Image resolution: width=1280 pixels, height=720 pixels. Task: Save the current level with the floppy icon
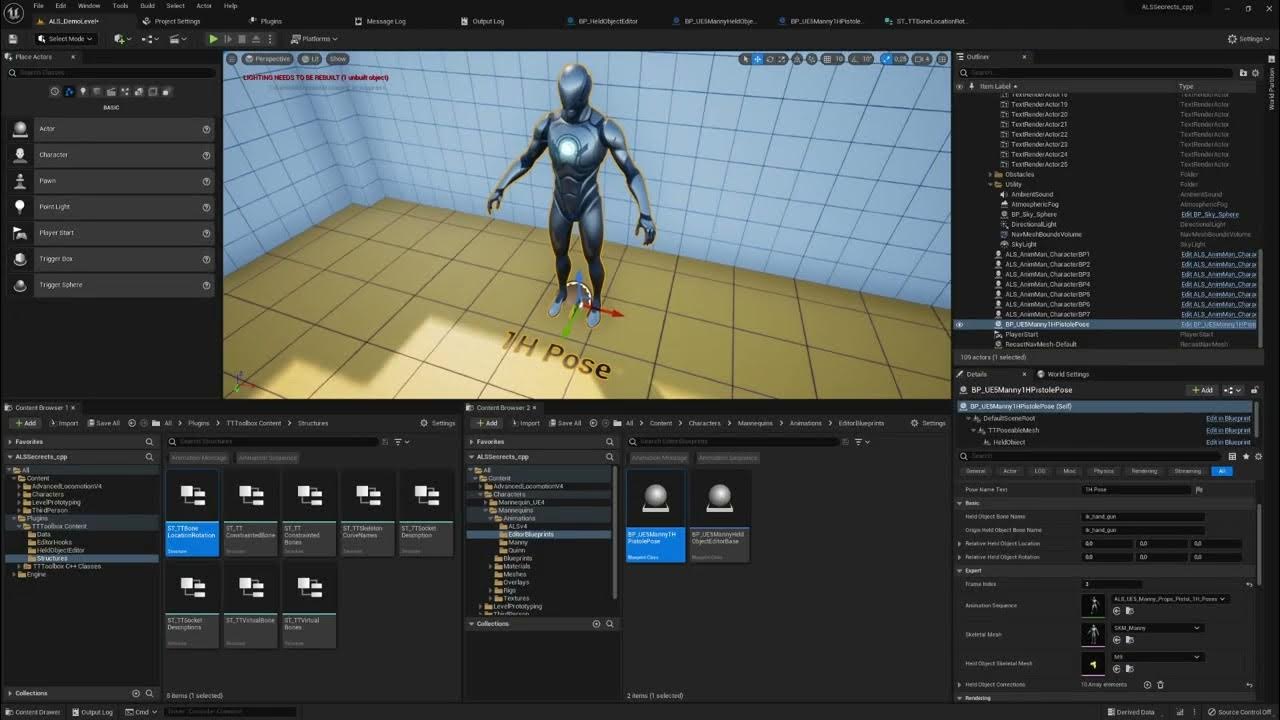click(13, 39)
